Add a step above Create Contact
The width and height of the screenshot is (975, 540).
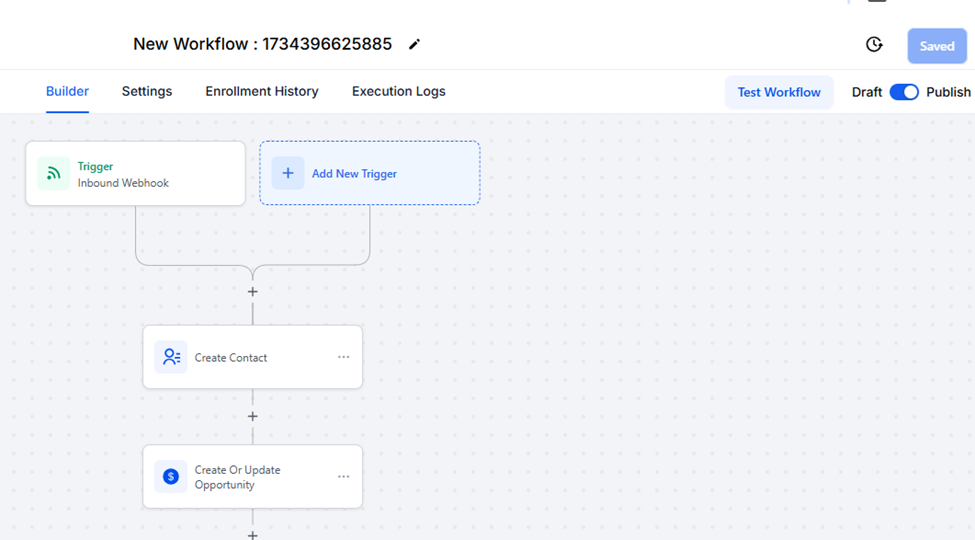(253, 292)
